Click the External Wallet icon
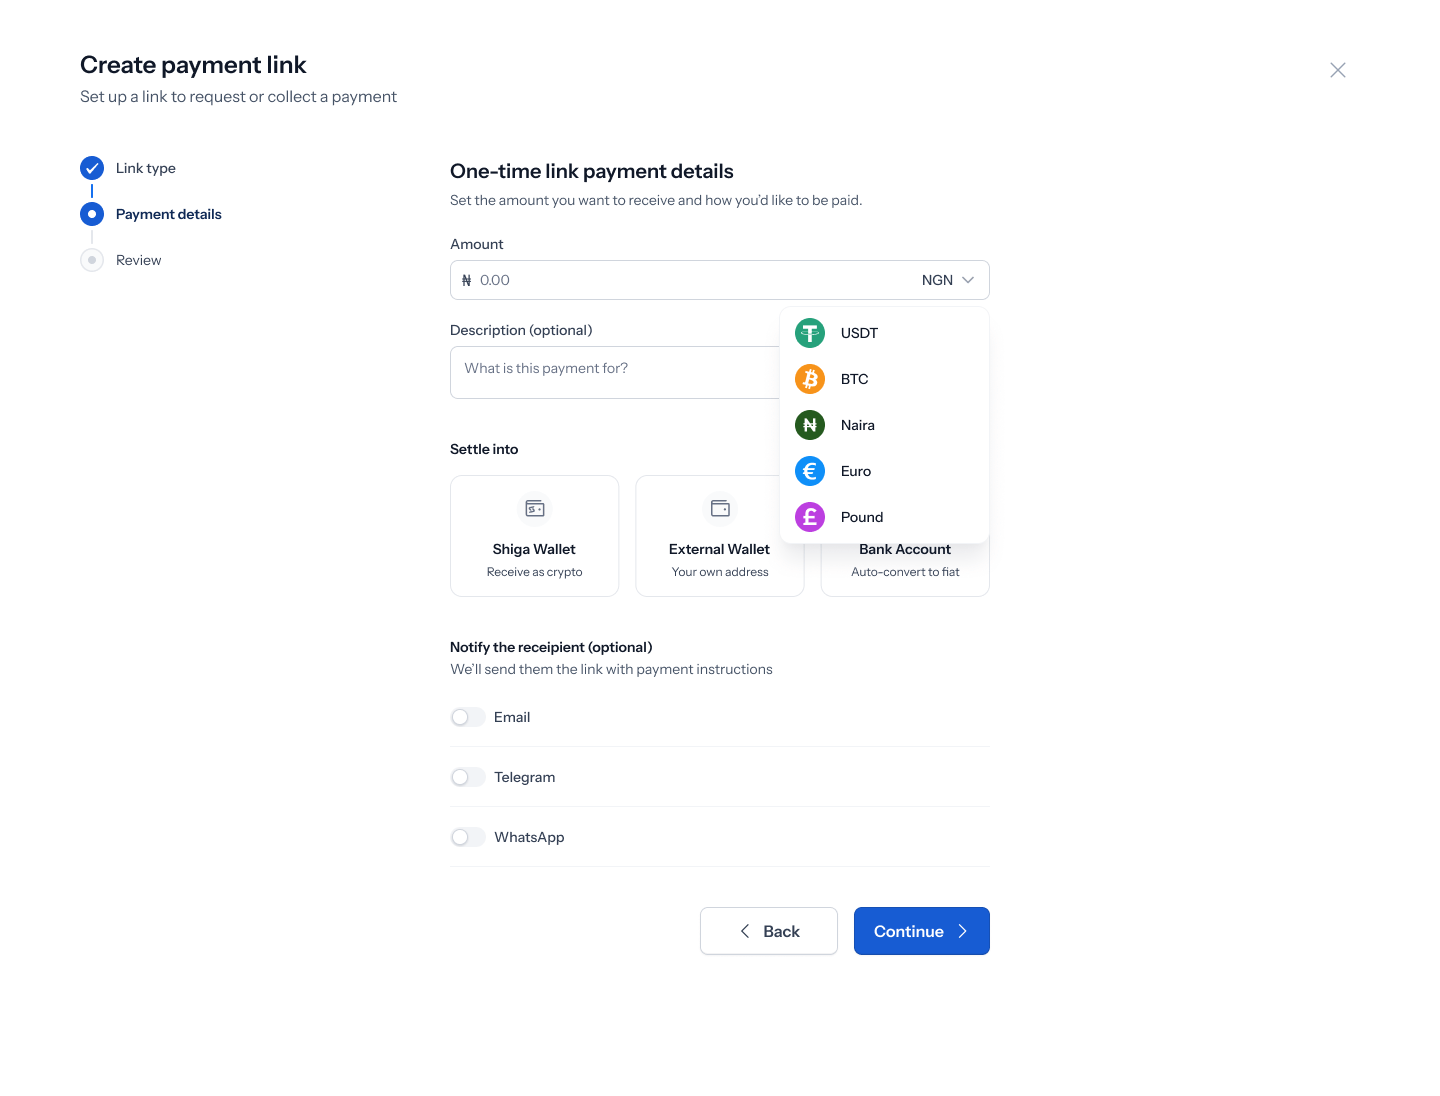 tap(720, 509)
